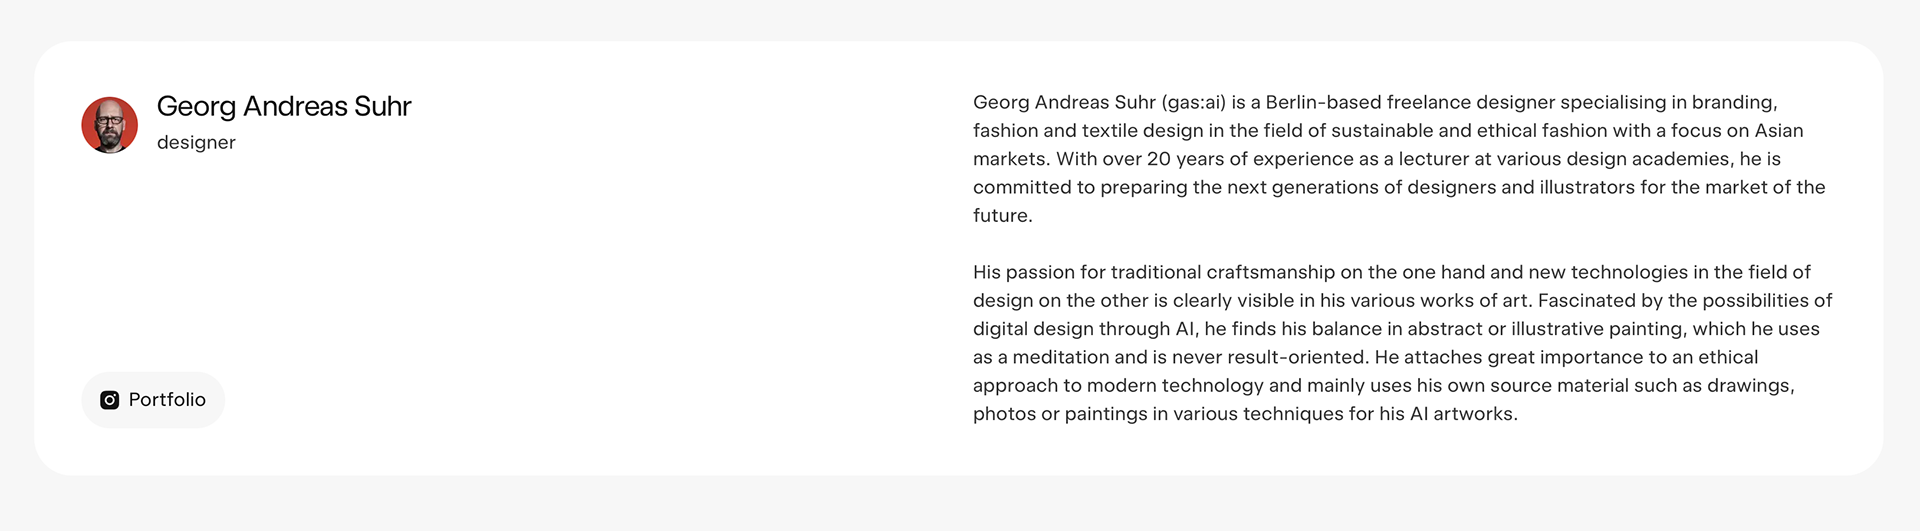This screenshot has height=531, width=1920.
Task: Click the text 'digital design through AI'
Action: tap(1085, 329)
